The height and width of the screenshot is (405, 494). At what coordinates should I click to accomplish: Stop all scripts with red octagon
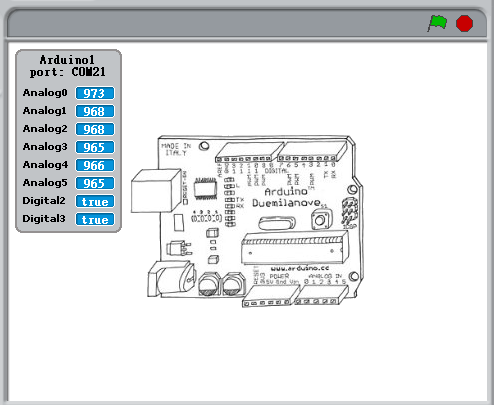(464, 24)
